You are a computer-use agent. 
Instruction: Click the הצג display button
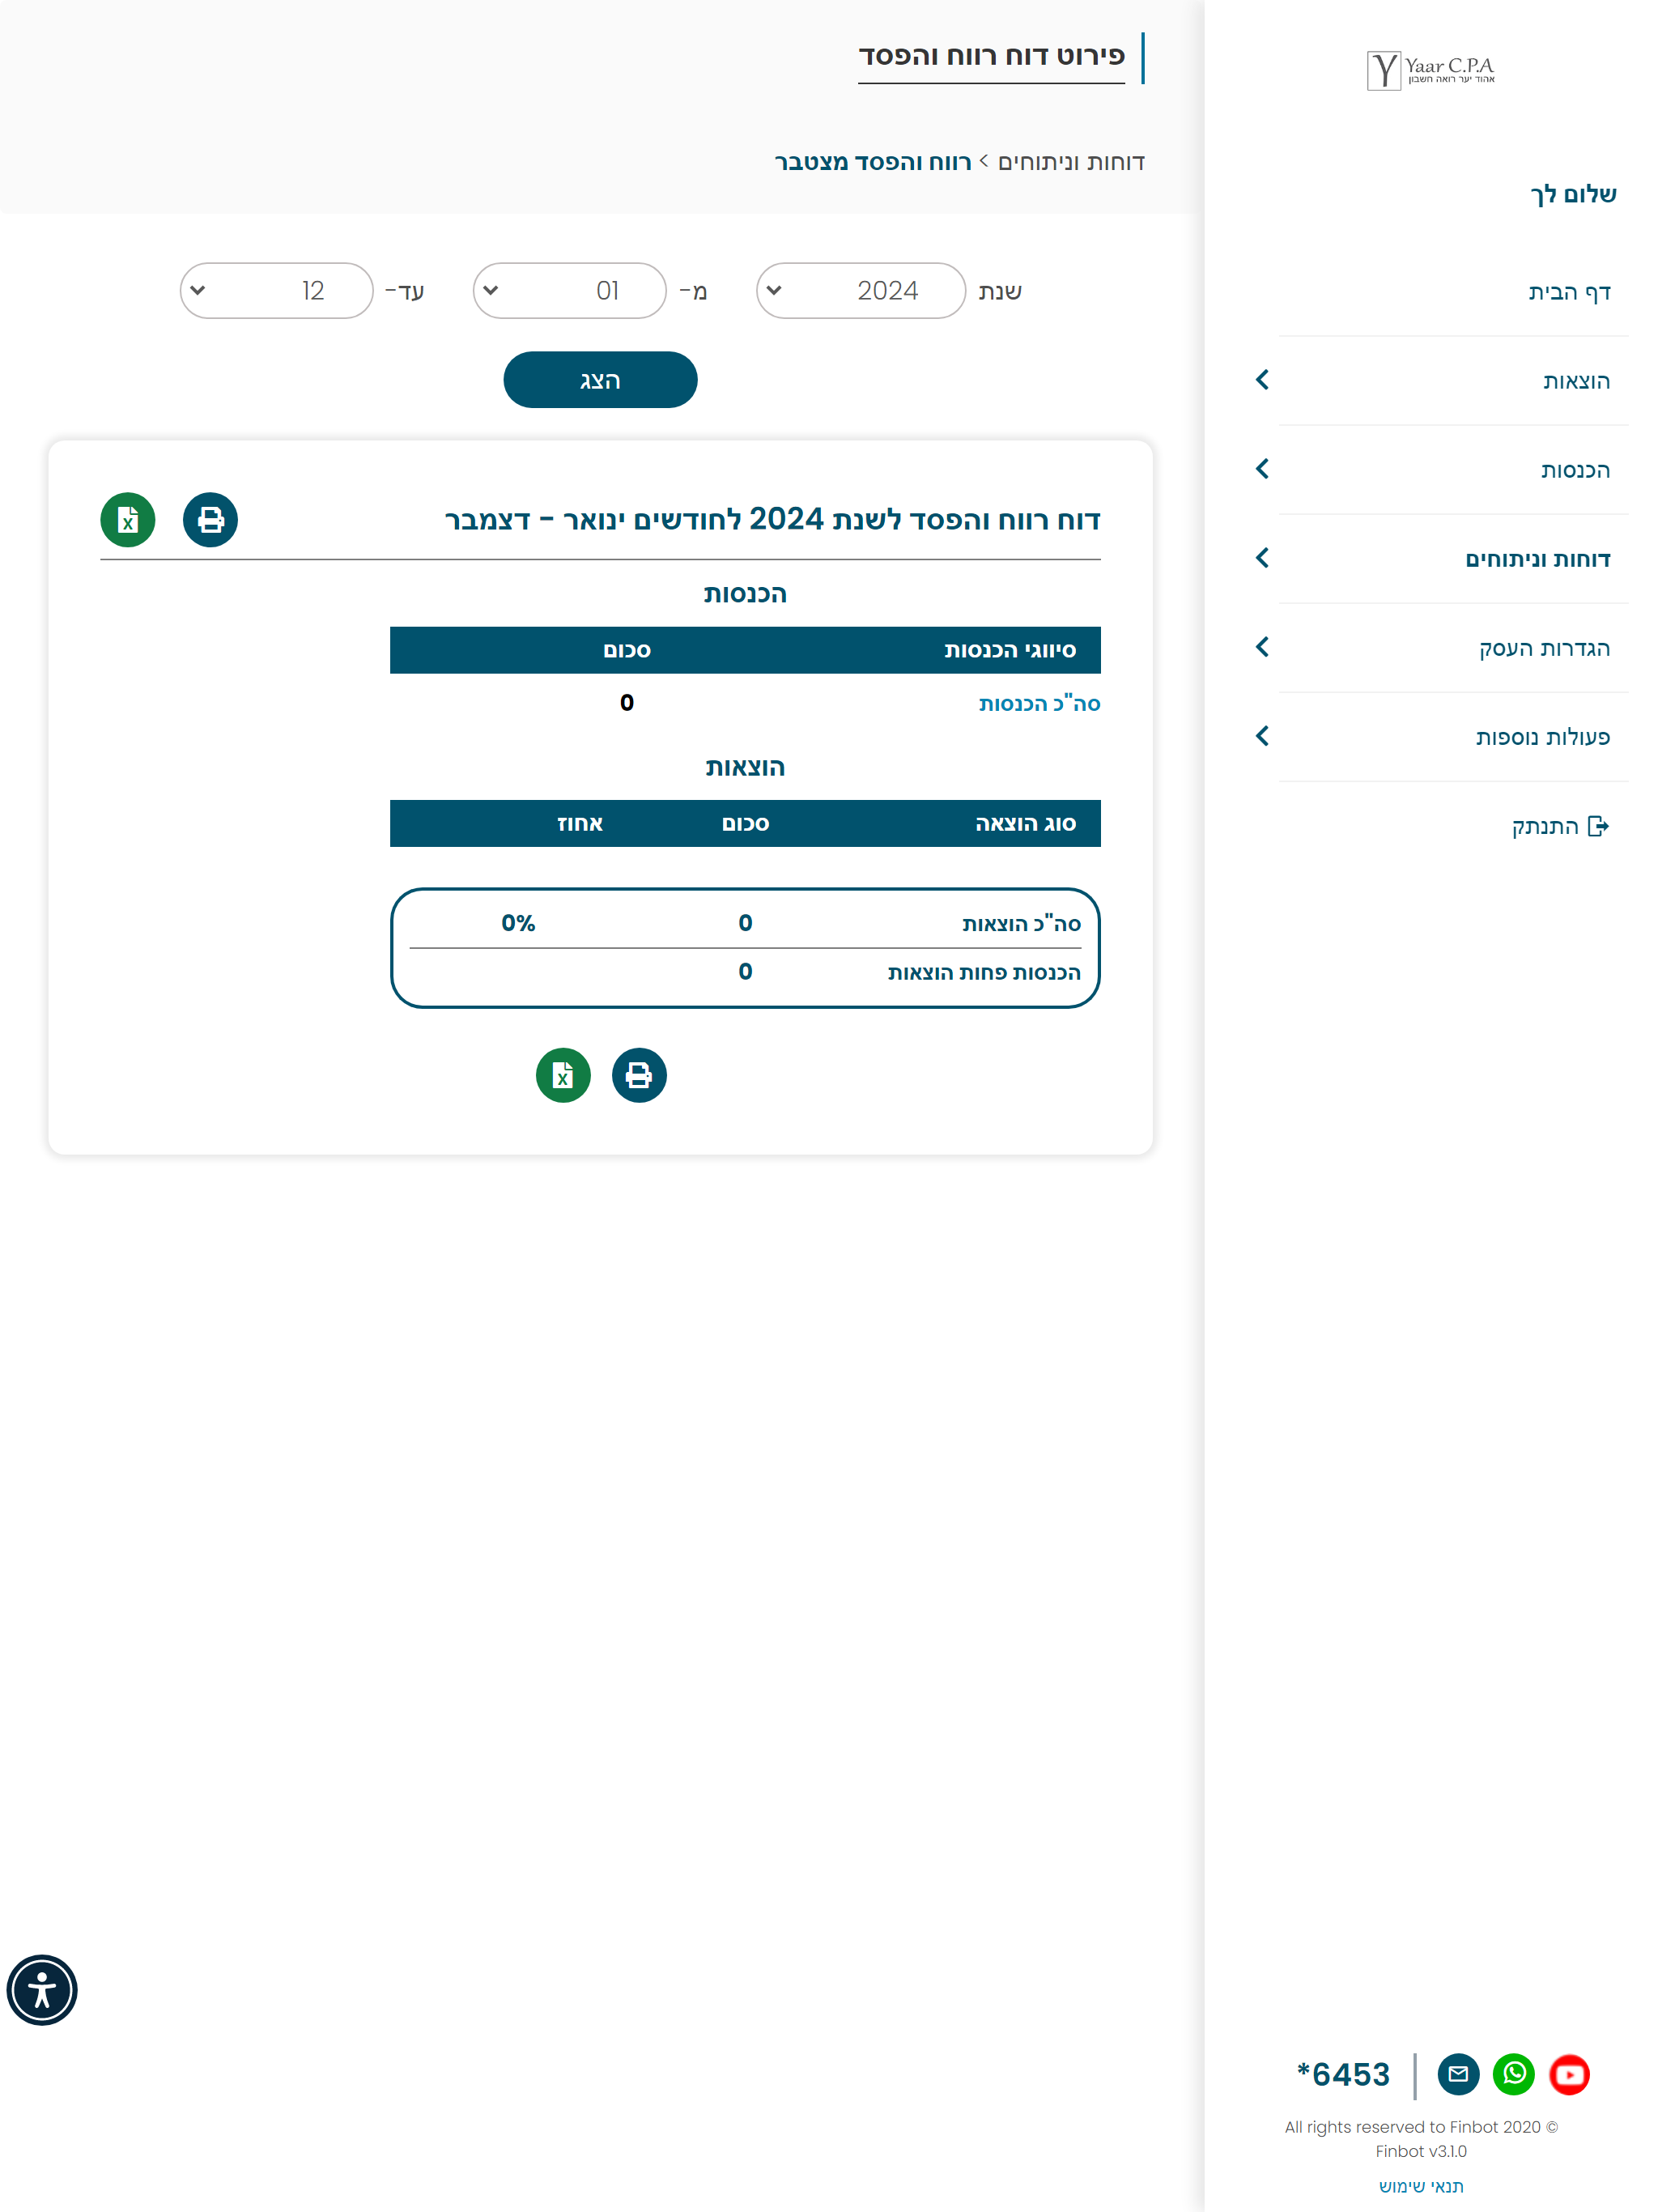click(x=600, y=380)
